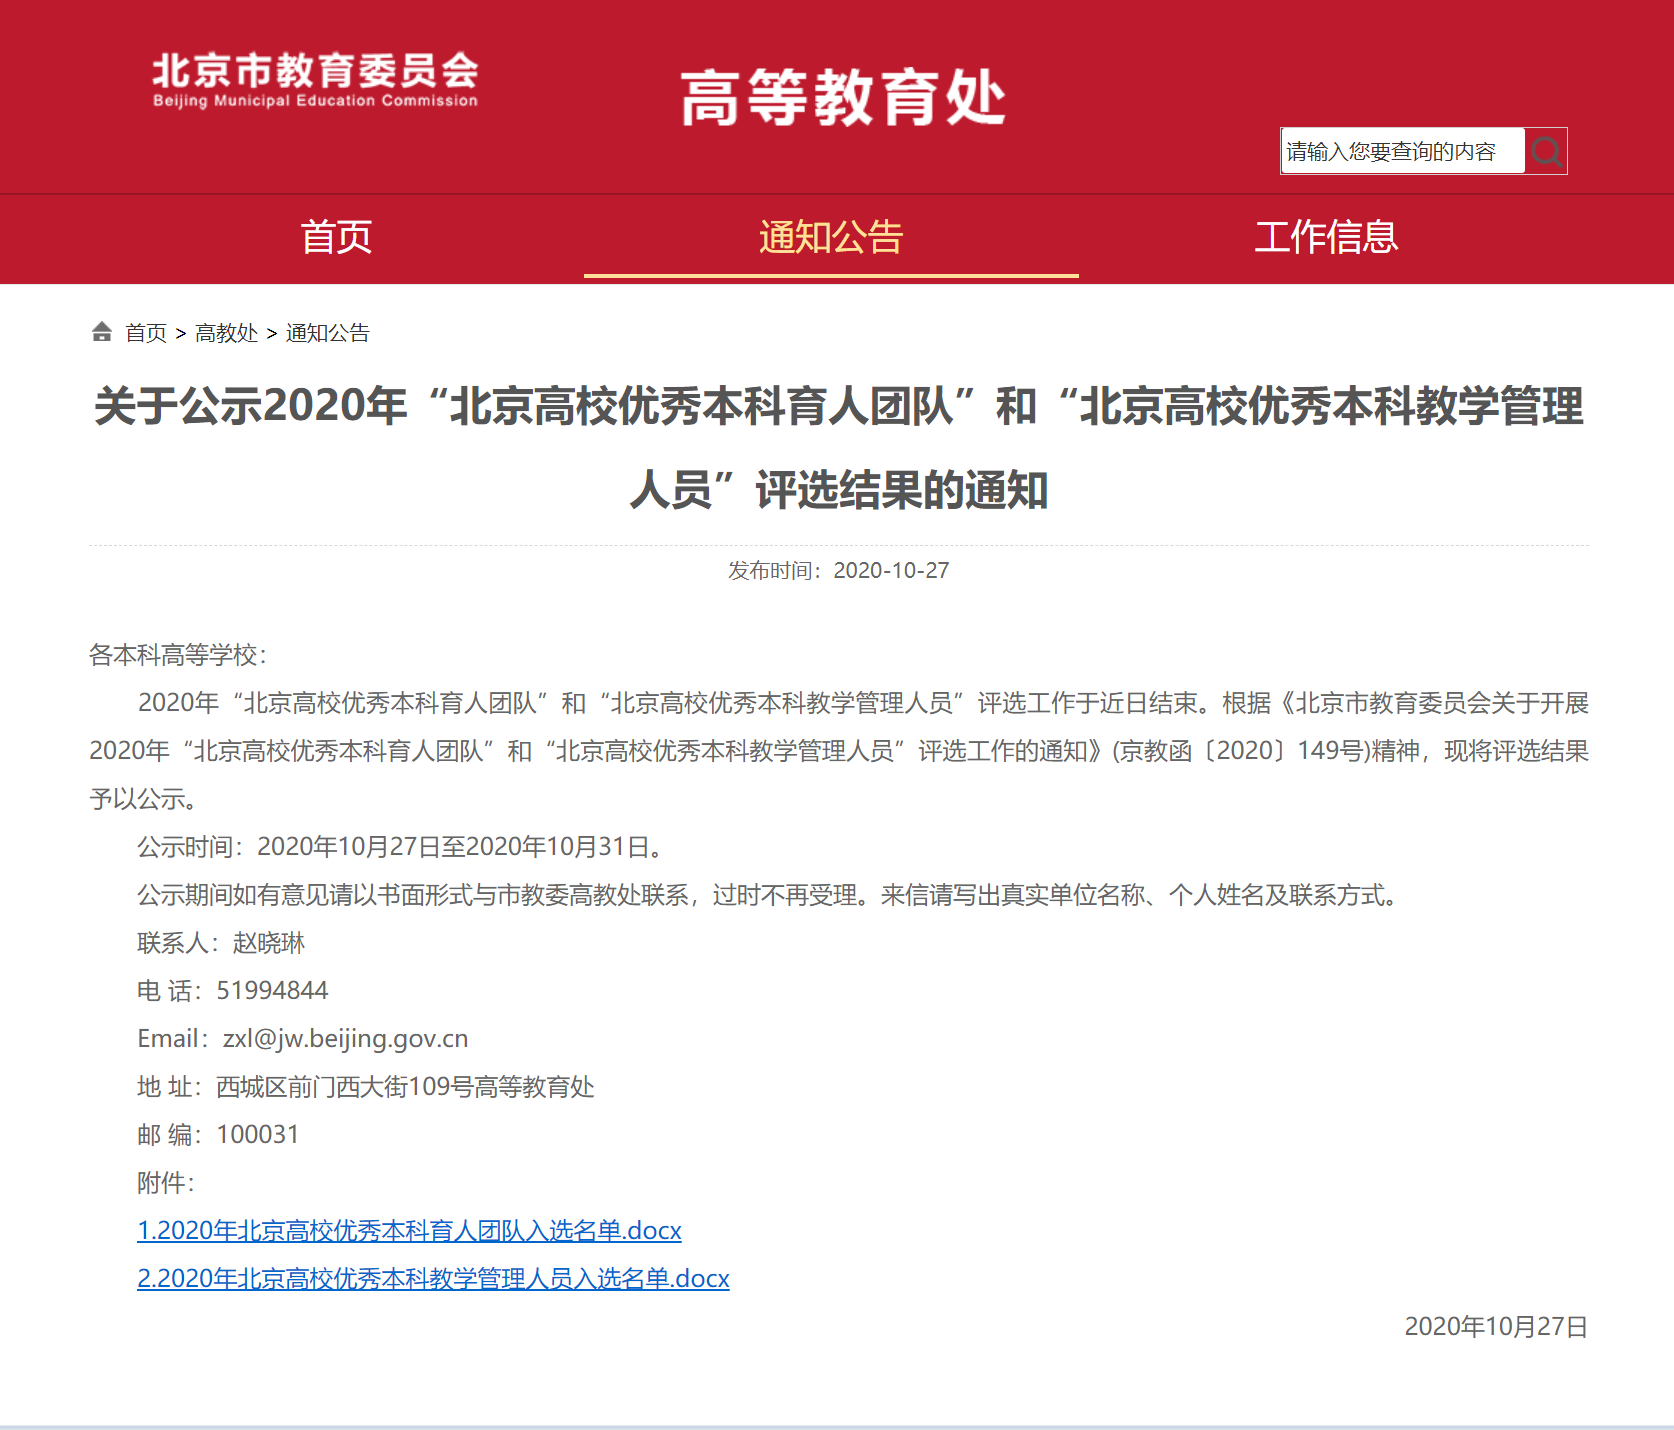The width and height of the screenshot is (1674, 1430).
Task: Focus the search input field
Action: [x=1402, y=151]
